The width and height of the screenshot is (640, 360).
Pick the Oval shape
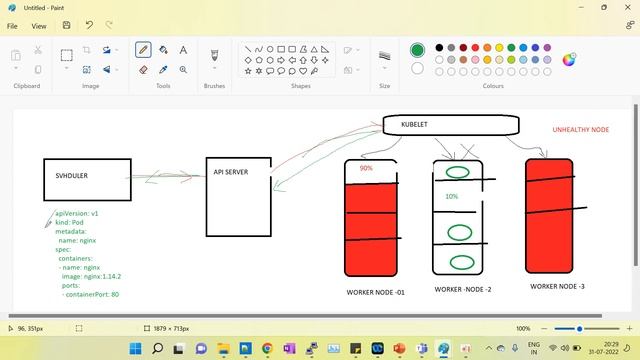click(x=270, y=49)
